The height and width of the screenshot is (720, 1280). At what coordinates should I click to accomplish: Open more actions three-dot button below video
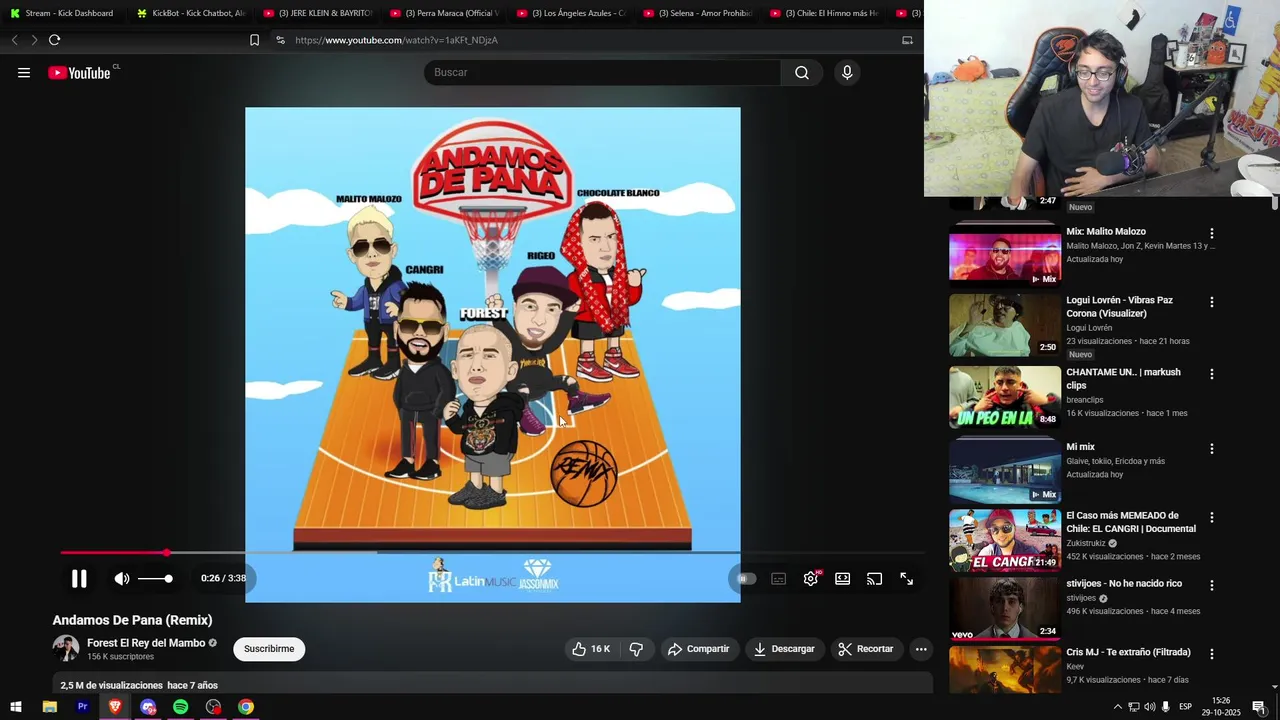coord(921,649)
